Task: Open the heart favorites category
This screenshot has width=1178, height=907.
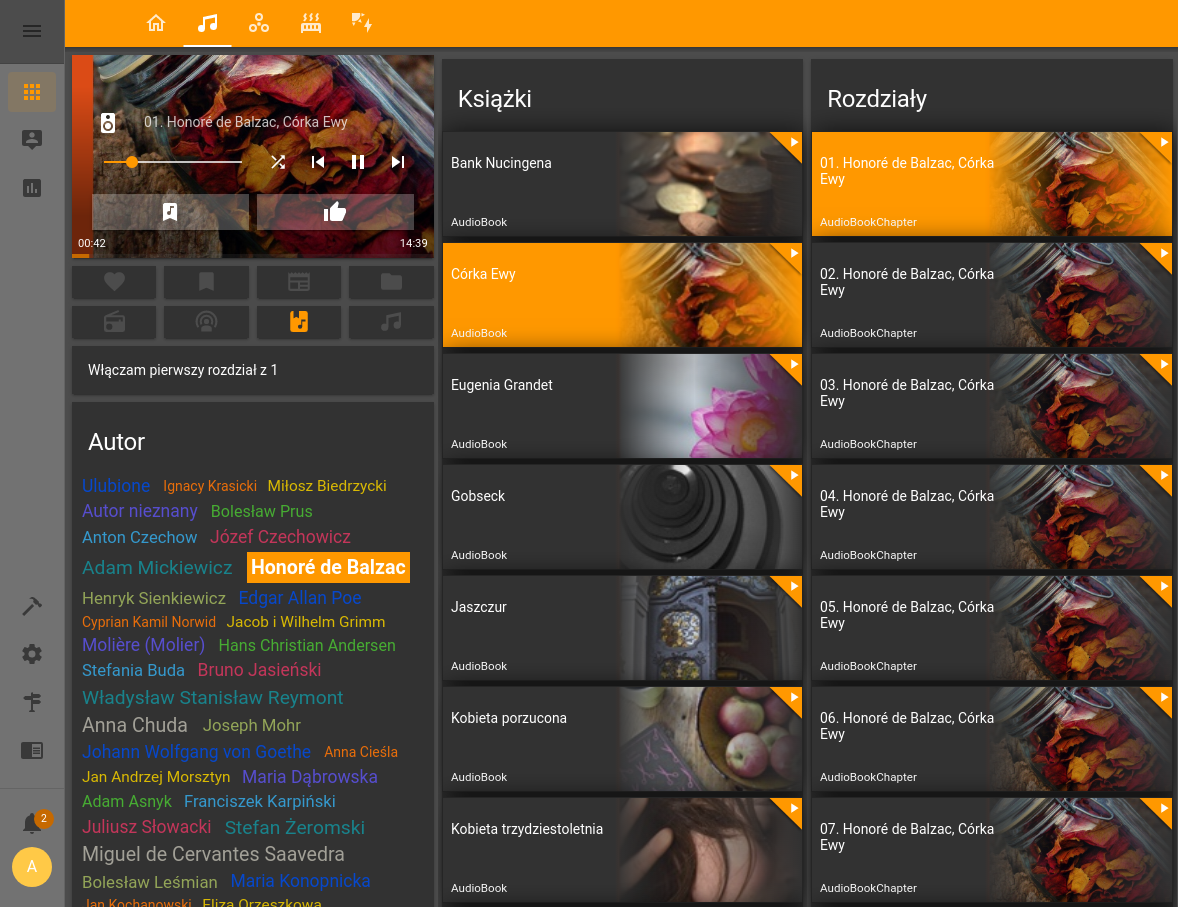Action: (x=114, y=282)
